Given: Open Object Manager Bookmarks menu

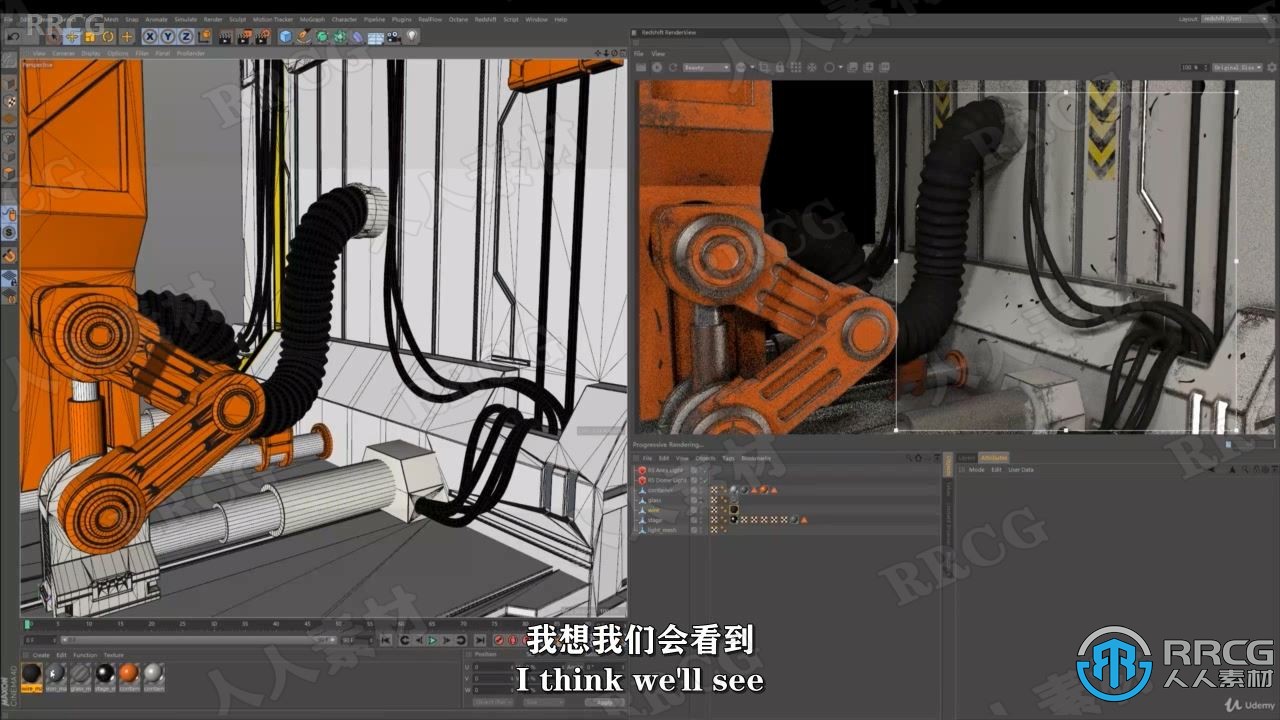Looking at the screenshot, I should click(x=756, y=458).
